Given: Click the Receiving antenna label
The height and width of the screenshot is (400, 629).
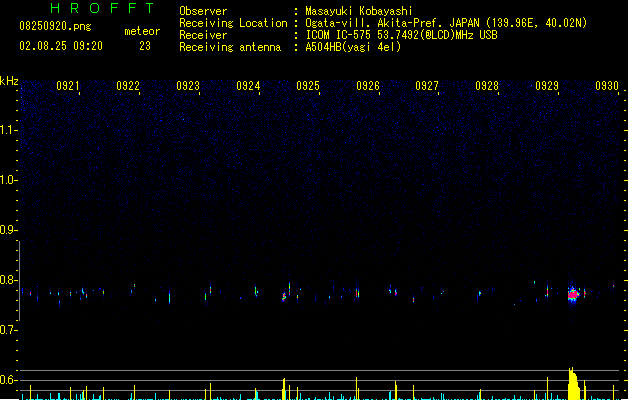Looking at the screenshot, I should pos(230,47).
